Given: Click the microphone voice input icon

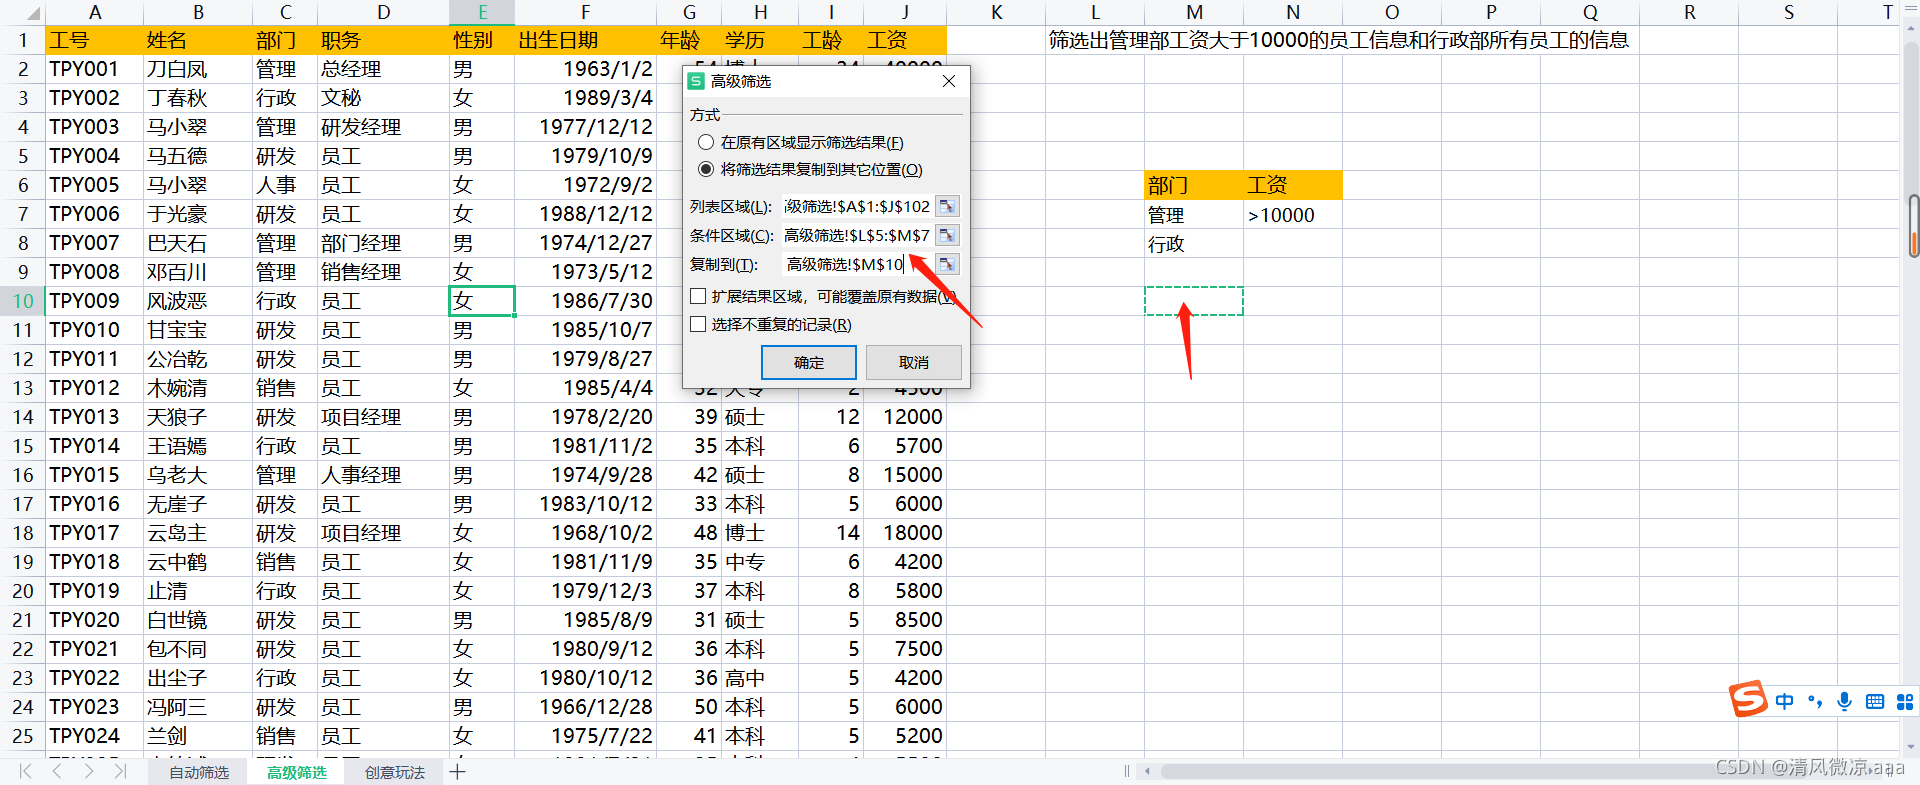Looking at the screenshot, I should pos(1845,701).
